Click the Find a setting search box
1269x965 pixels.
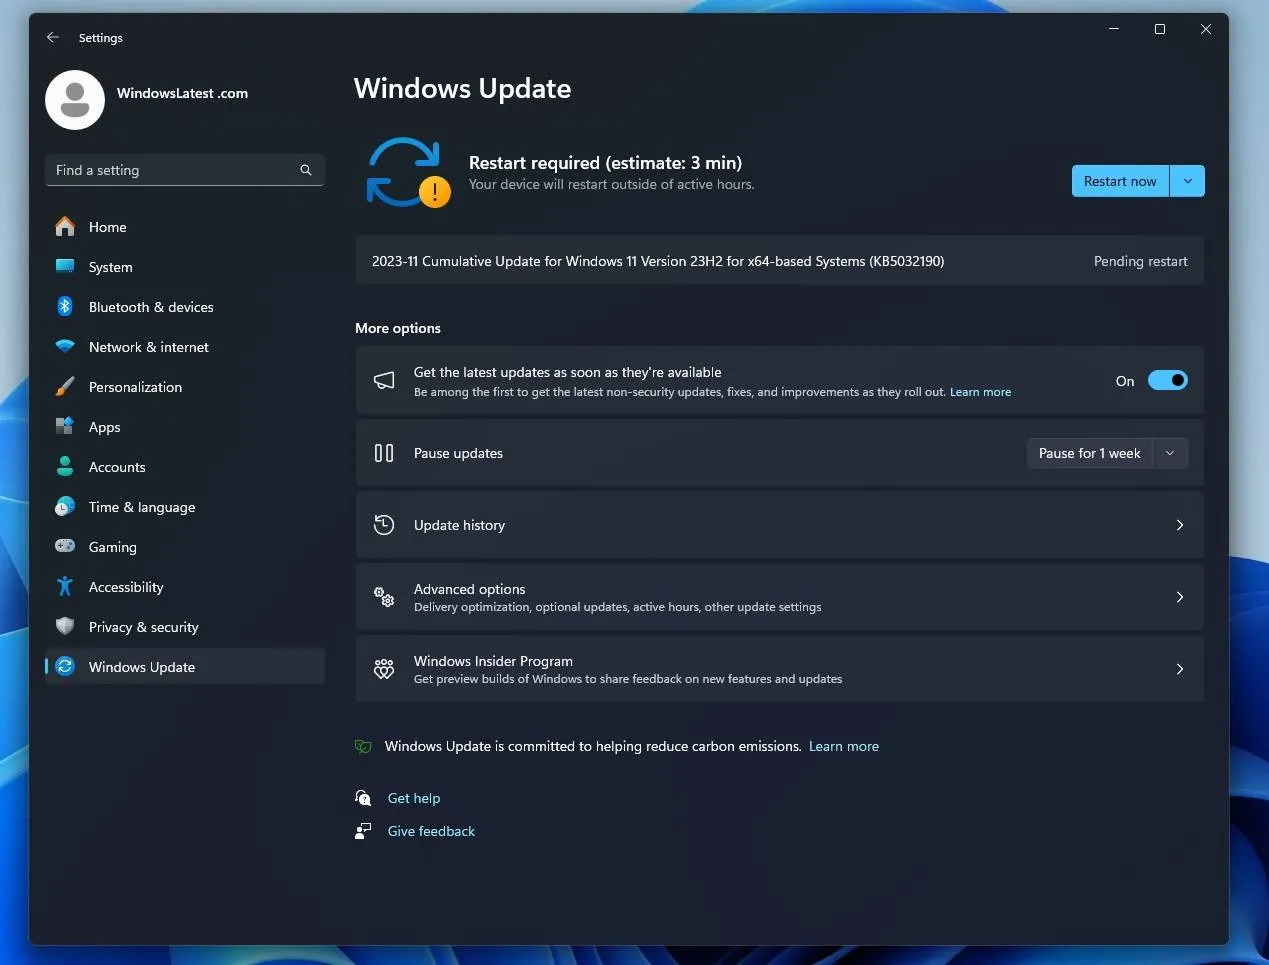[185, 170]
